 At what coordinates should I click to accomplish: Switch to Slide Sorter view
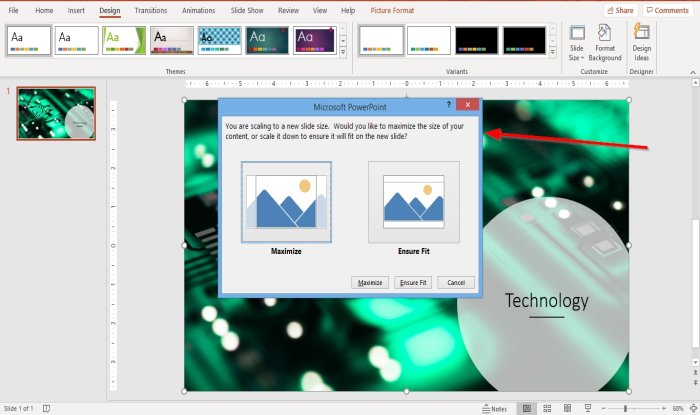click(547, 408)
